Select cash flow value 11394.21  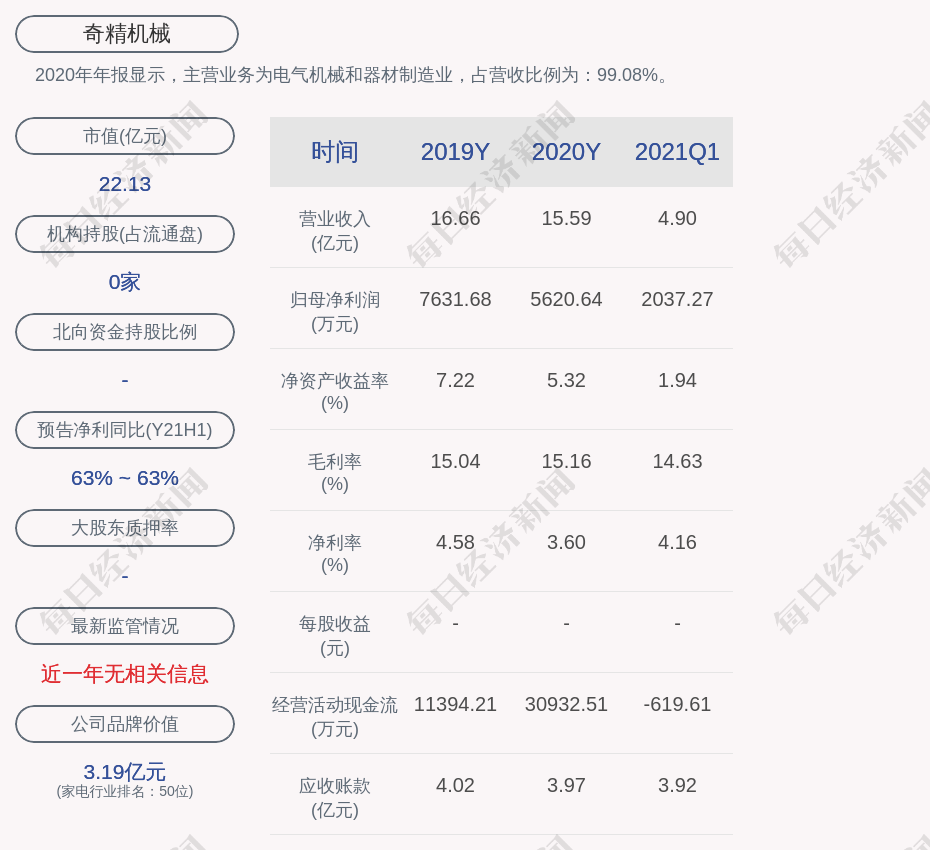tap(455, 705)
